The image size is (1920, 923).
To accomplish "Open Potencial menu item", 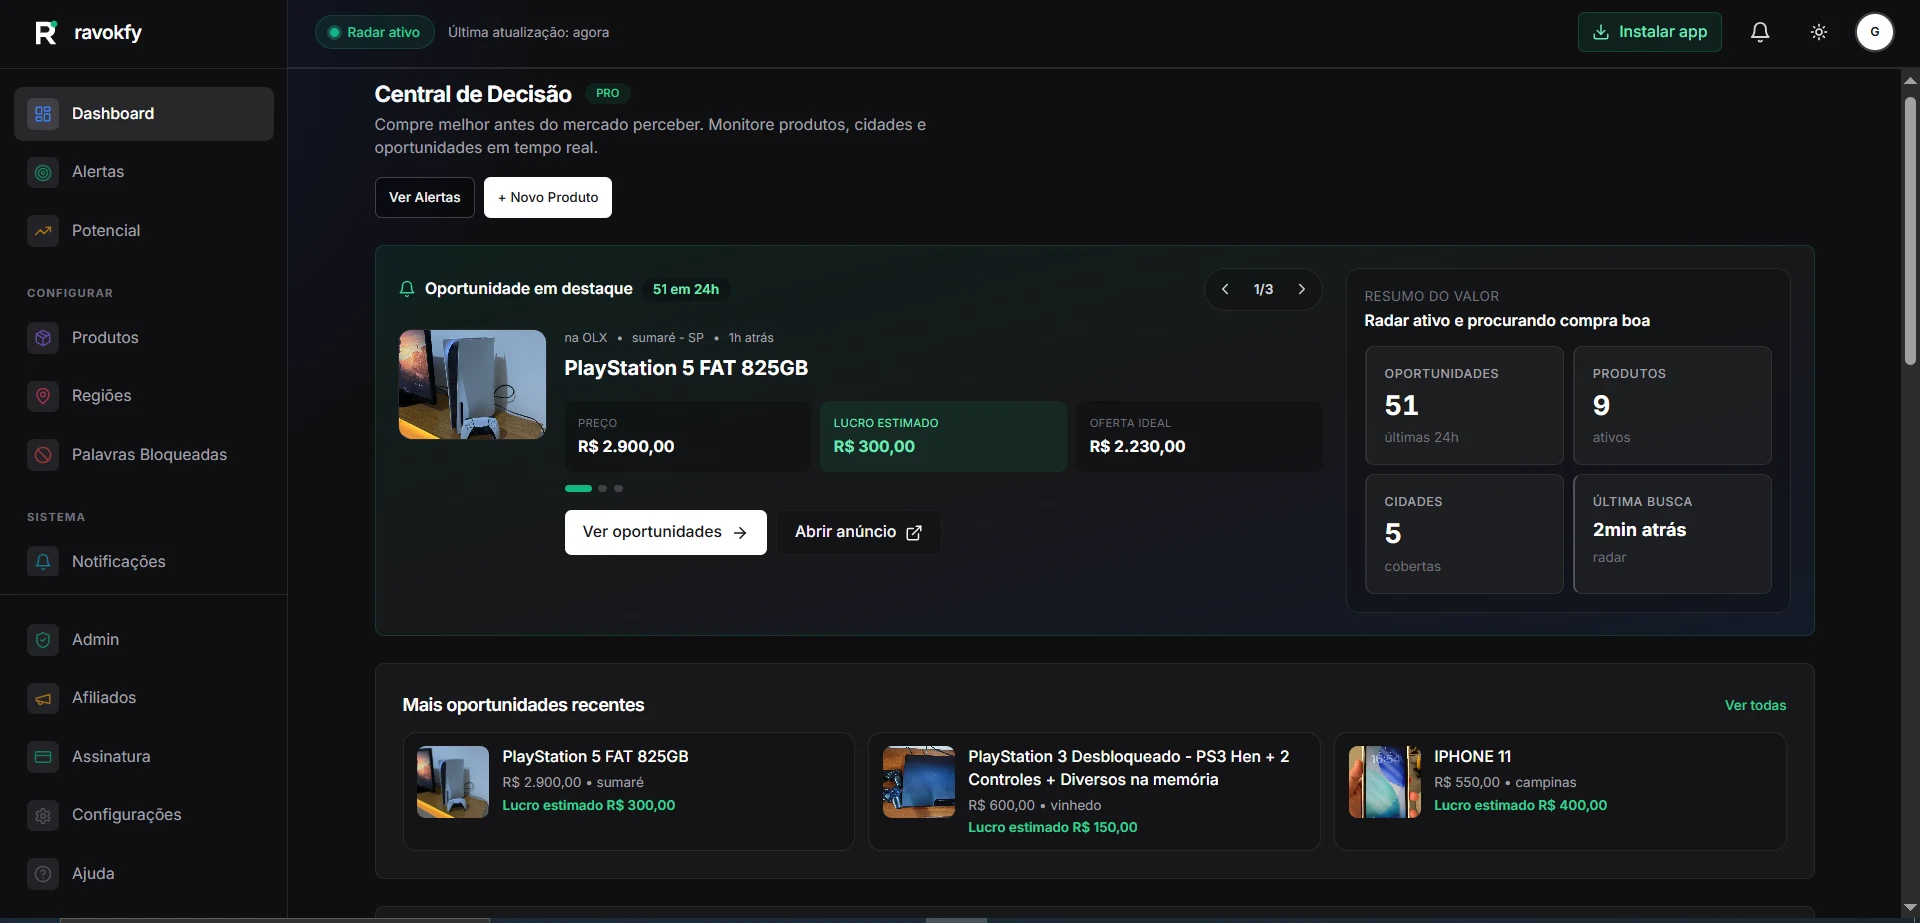I will (x=144, y=231).
